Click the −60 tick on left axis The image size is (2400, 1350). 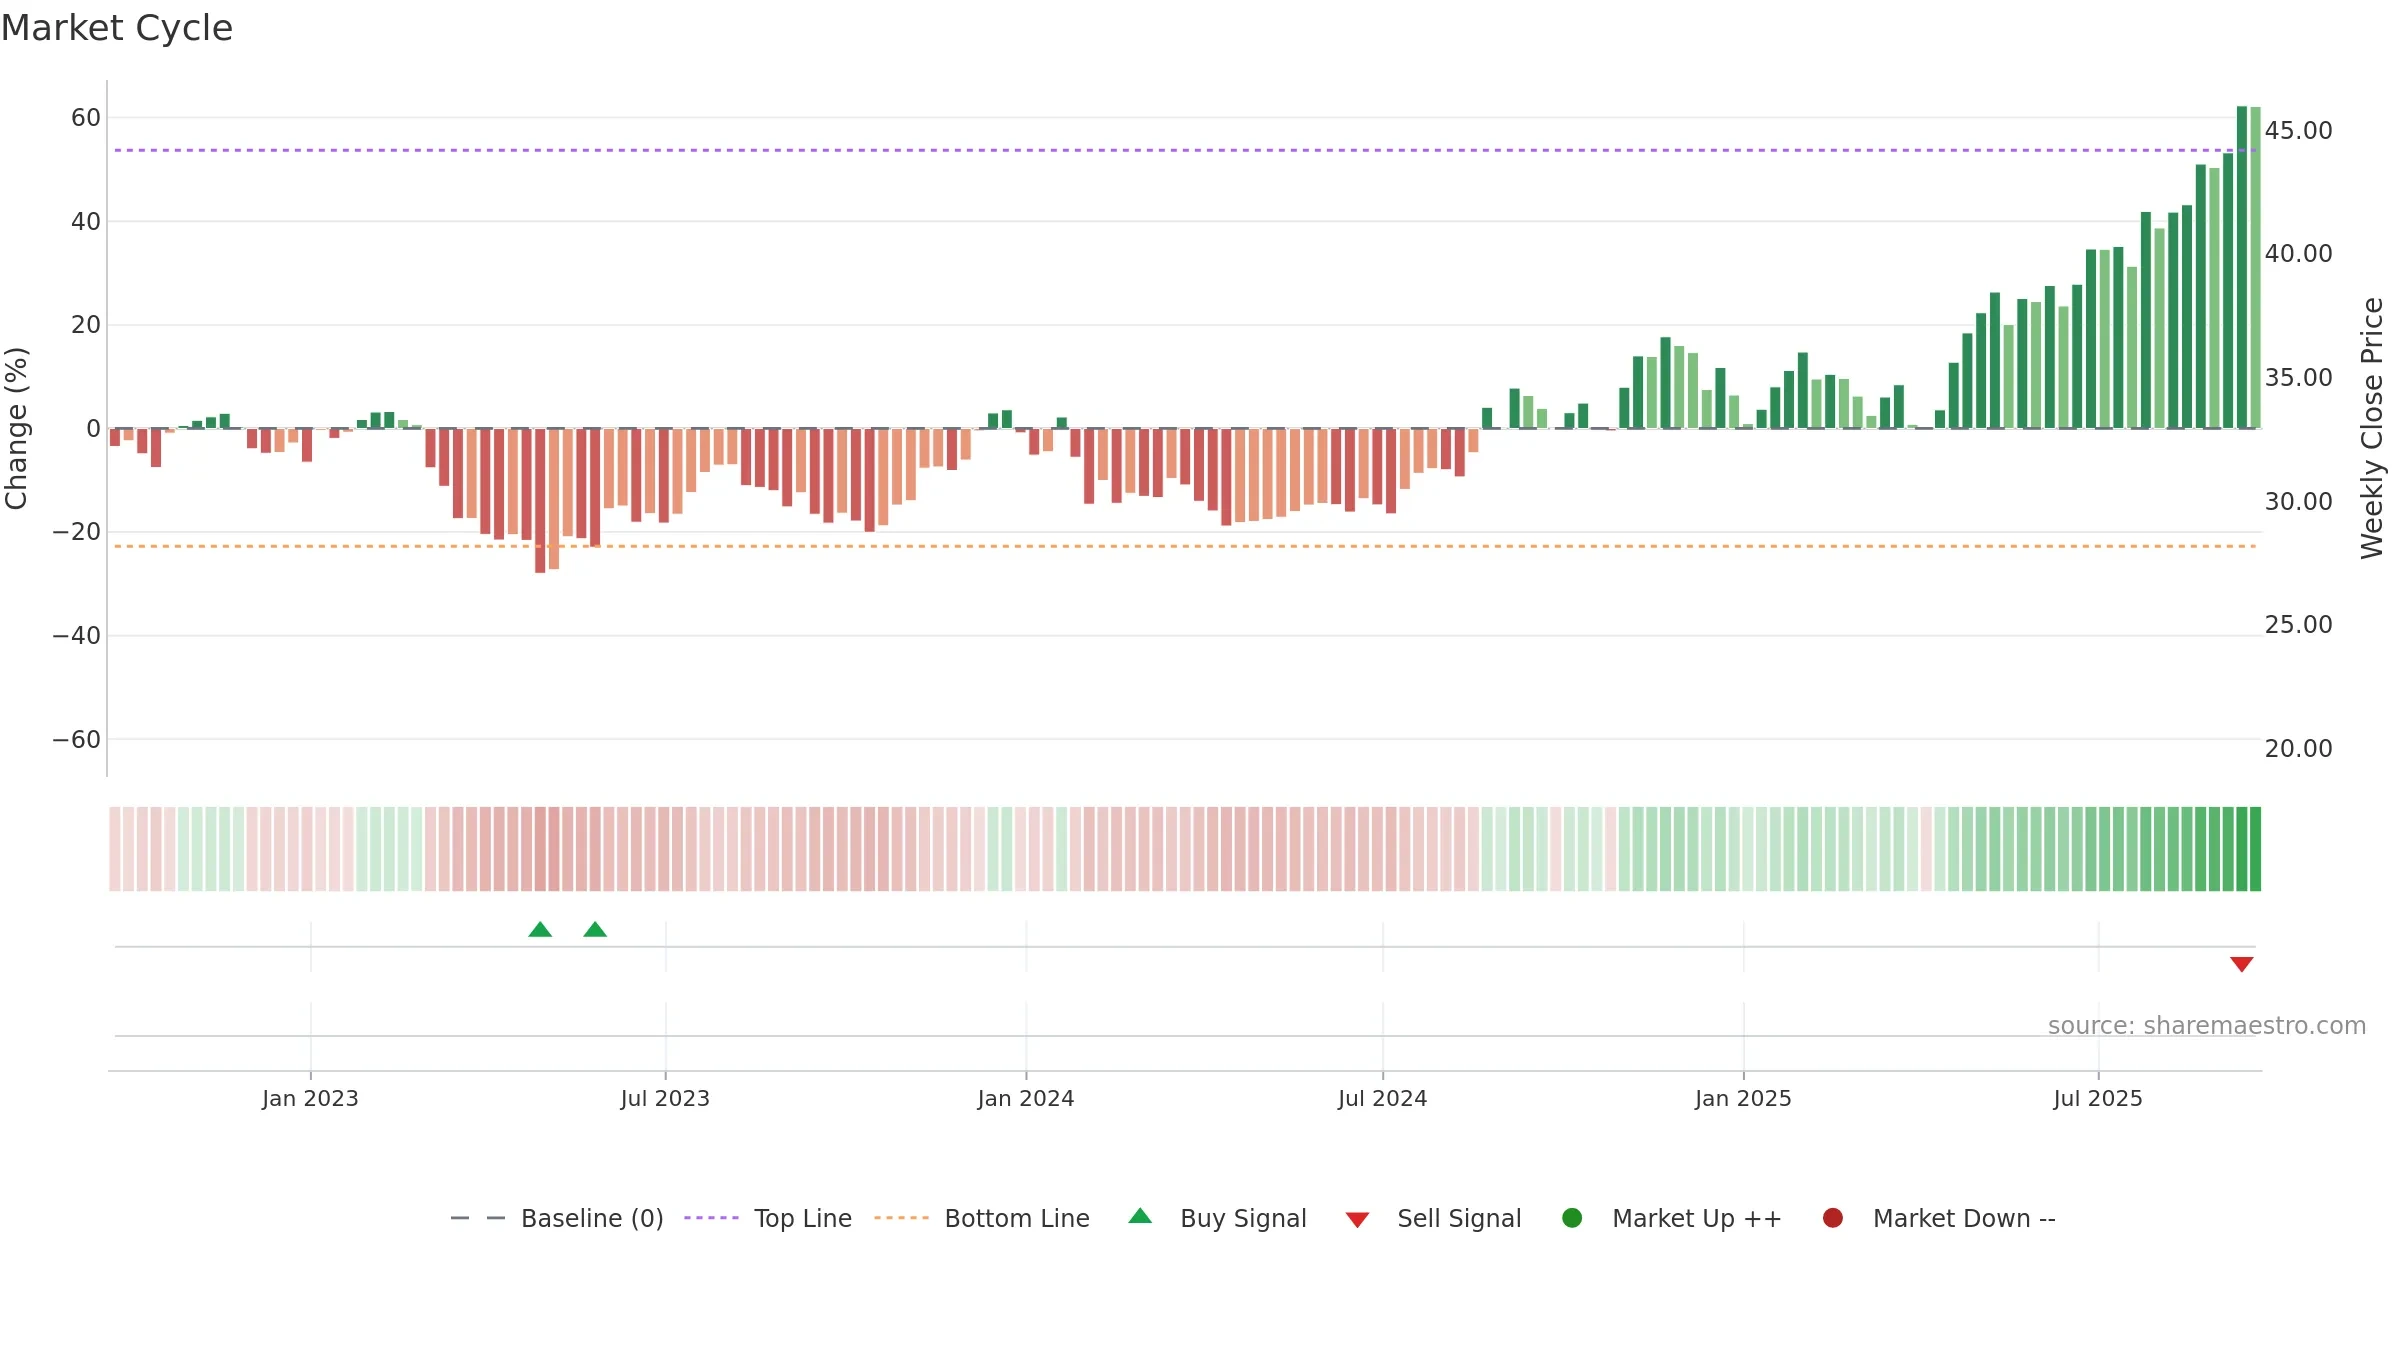(x=77, y=739)
